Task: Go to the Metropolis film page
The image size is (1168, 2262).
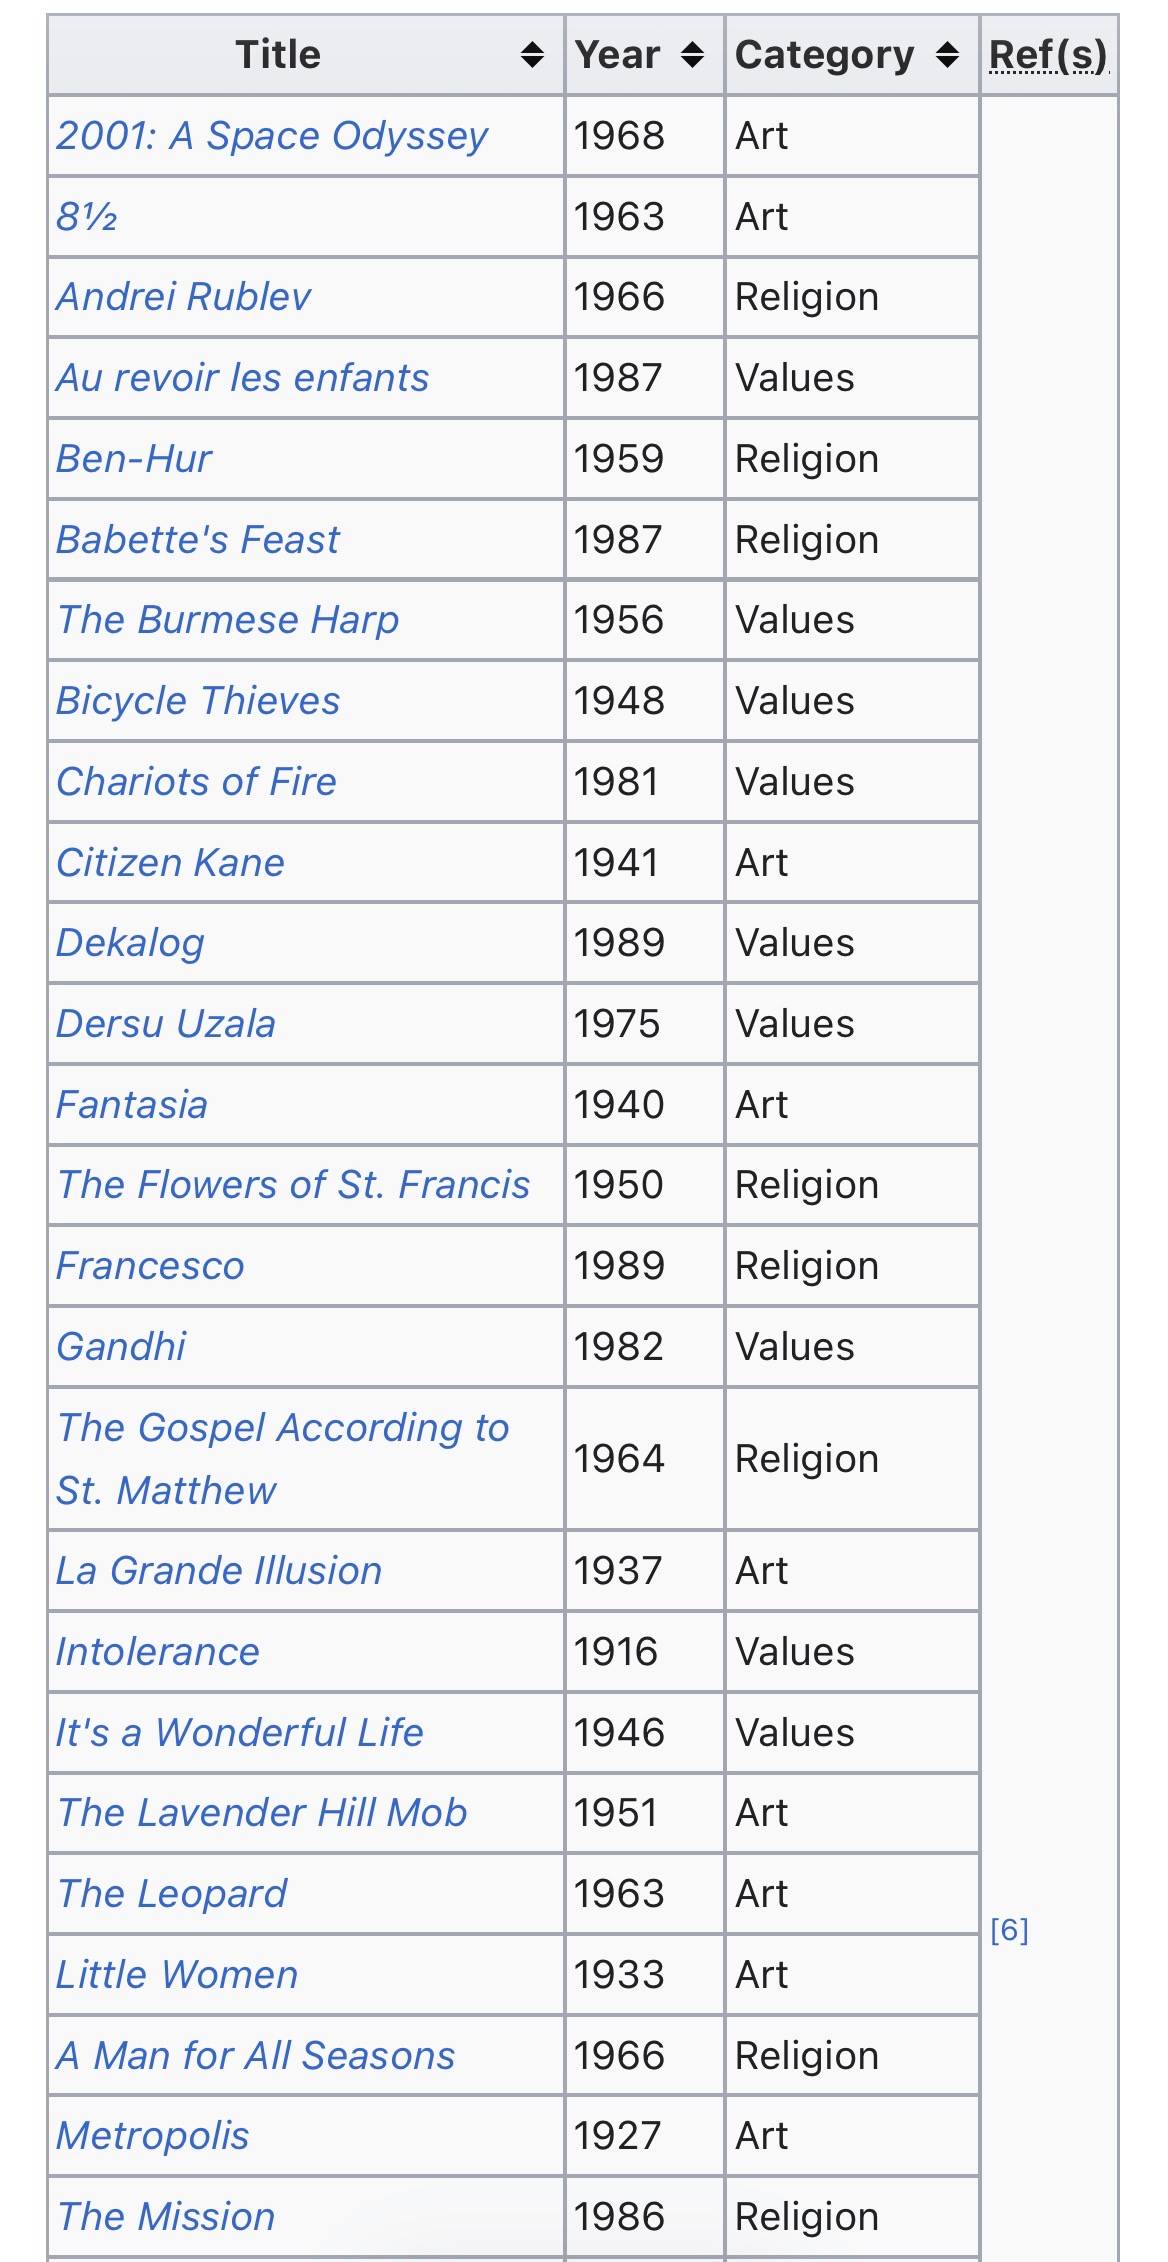Action: click(x=152, y=2136)
